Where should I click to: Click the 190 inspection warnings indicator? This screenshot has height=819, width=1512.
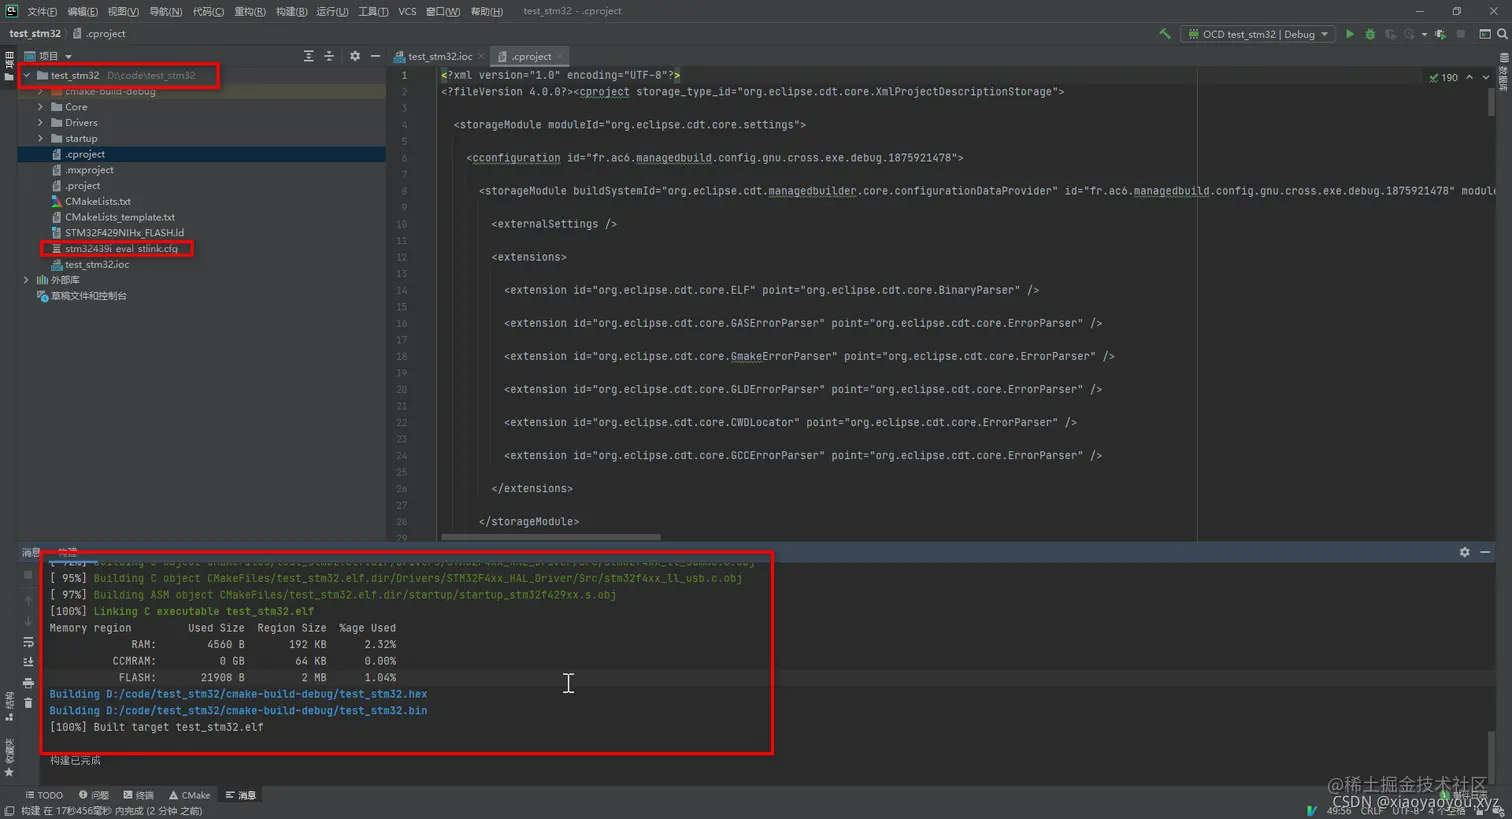(x=1443, y=77)
